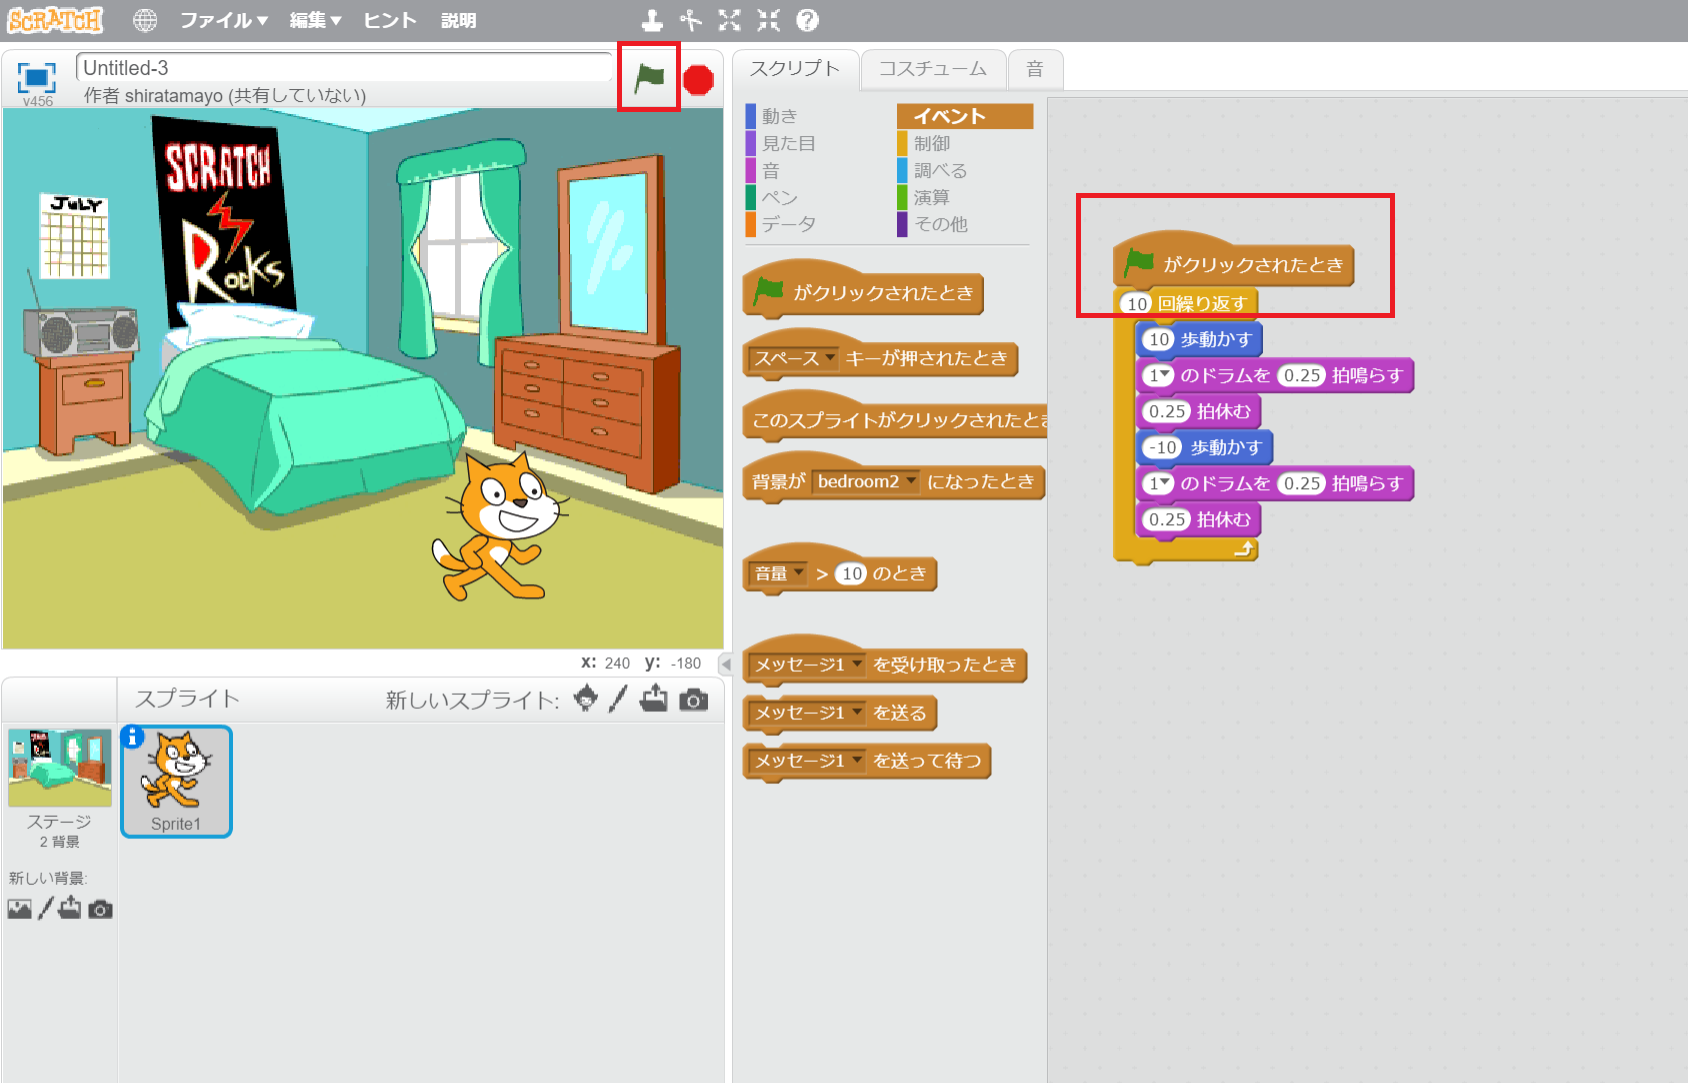Click the script's がクリックされたとき hat block
This screenshot has height=1083, width=1688.
(1234, 262)
